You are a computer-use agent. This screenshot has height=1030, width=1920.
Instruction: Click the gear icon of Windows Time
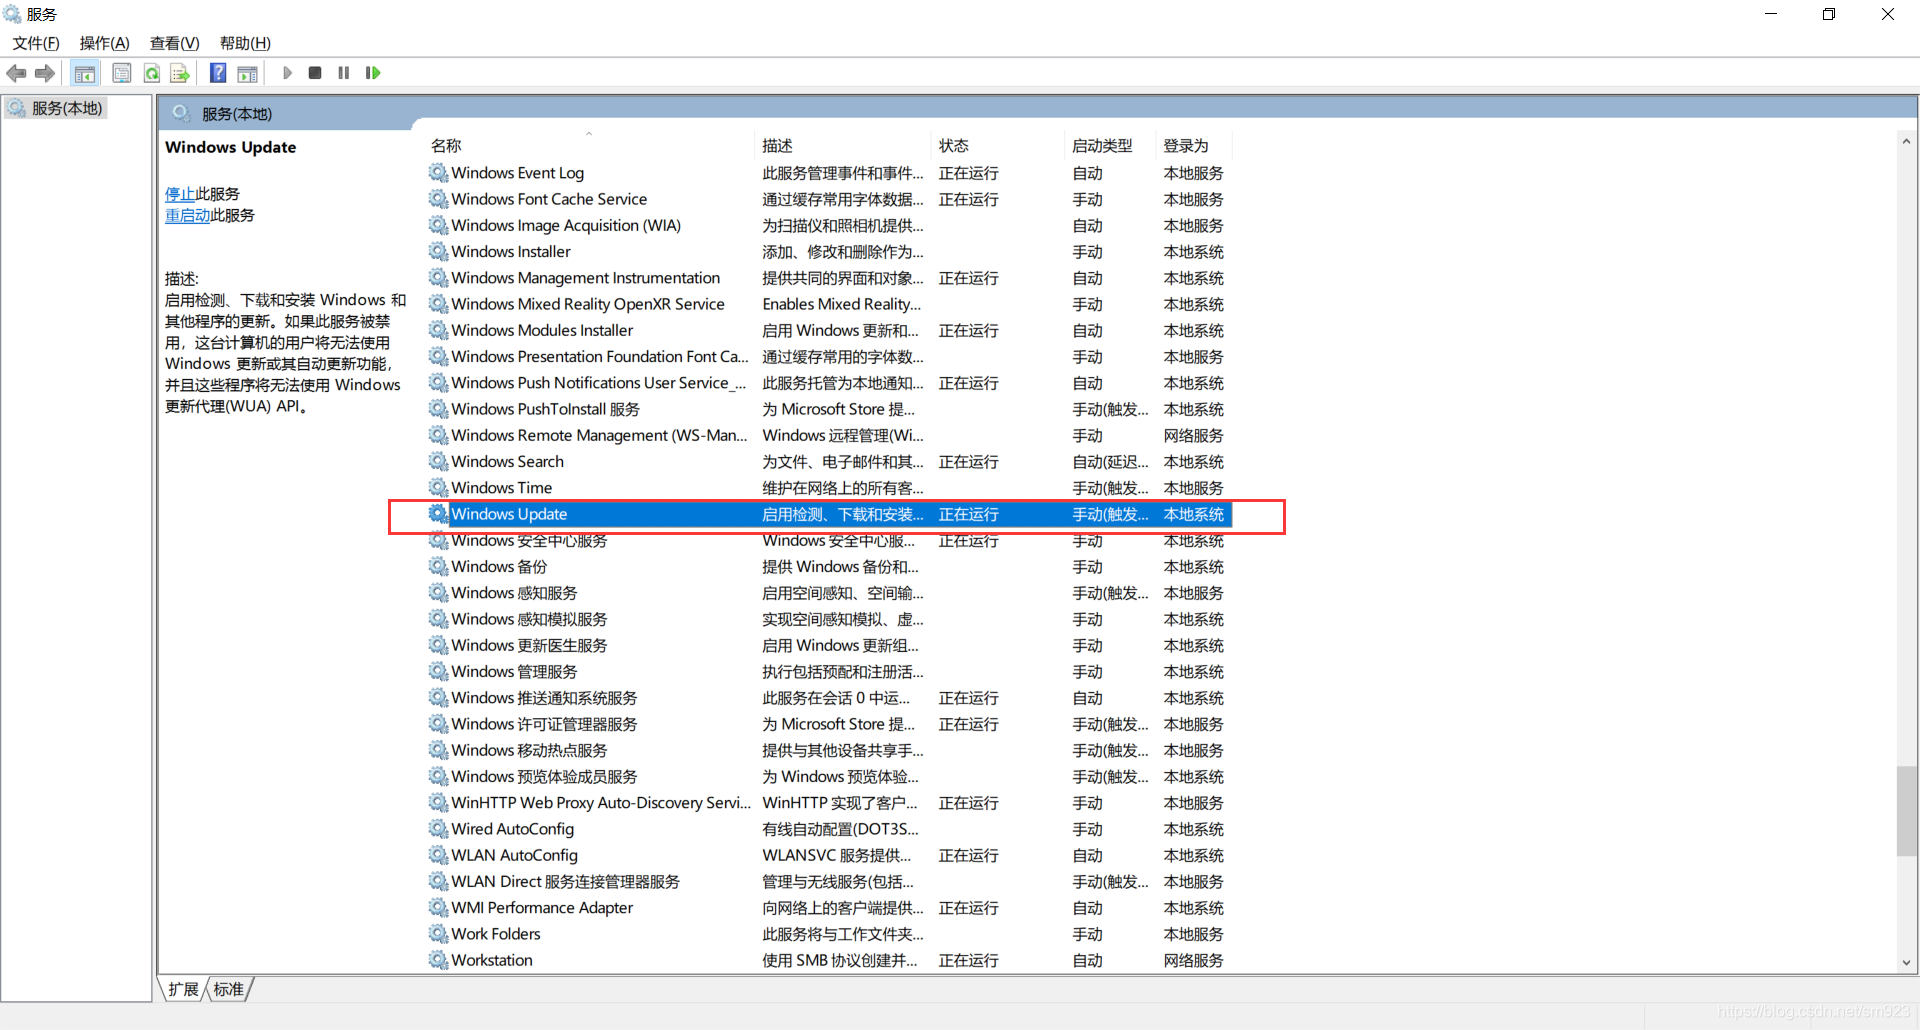(x=438, y=488)
